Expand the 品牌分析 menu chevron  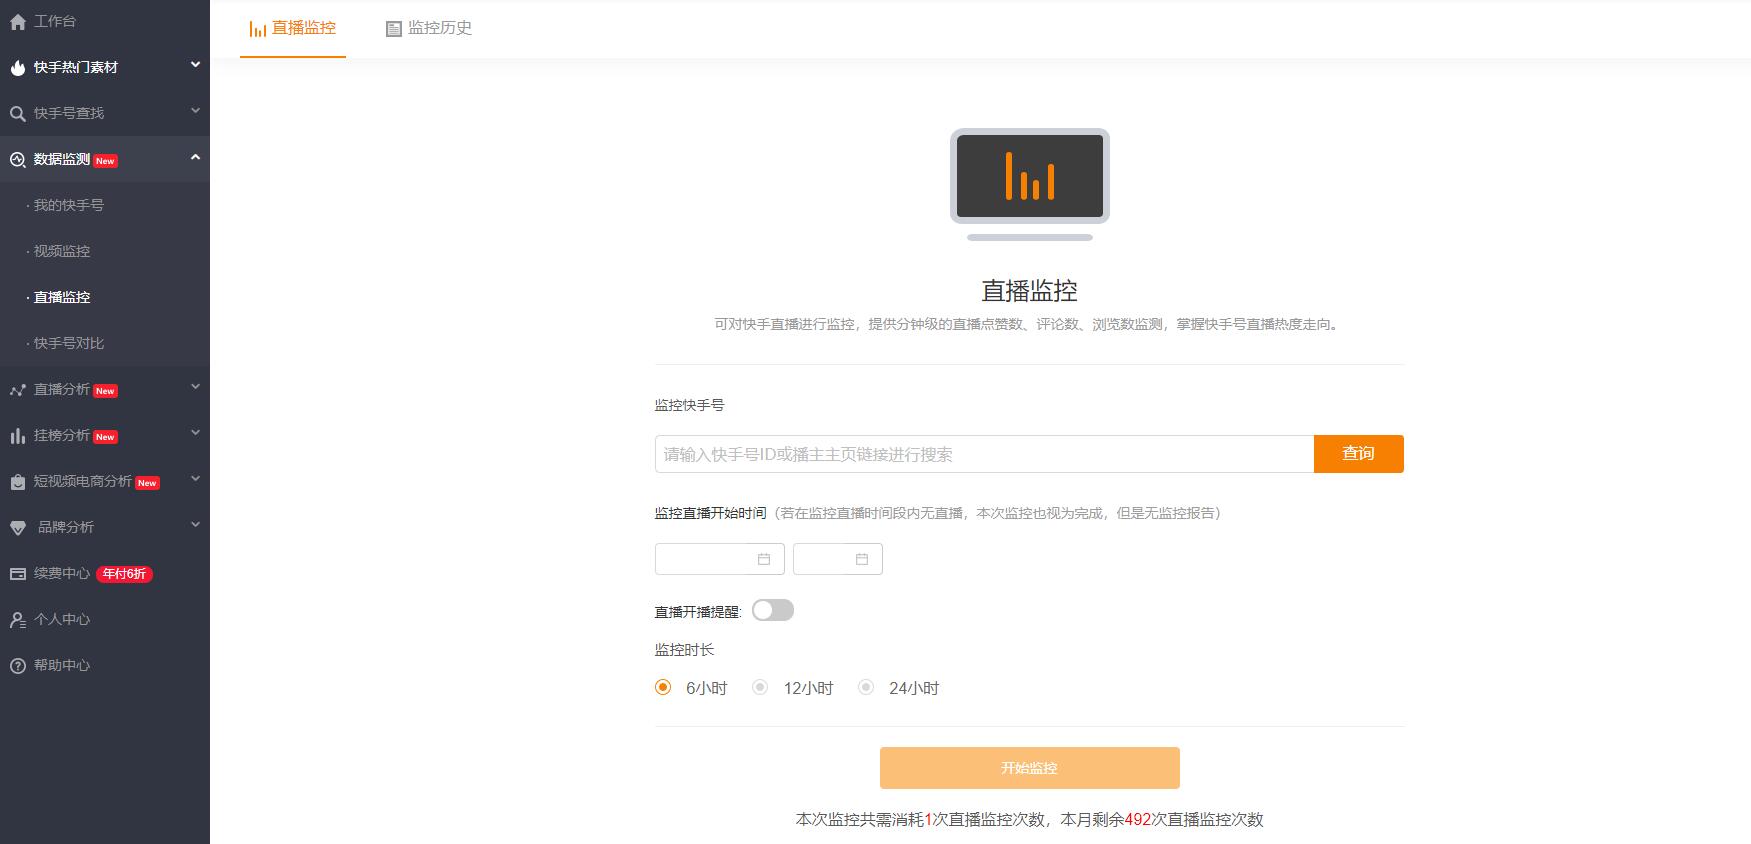(x=195, y=525)
